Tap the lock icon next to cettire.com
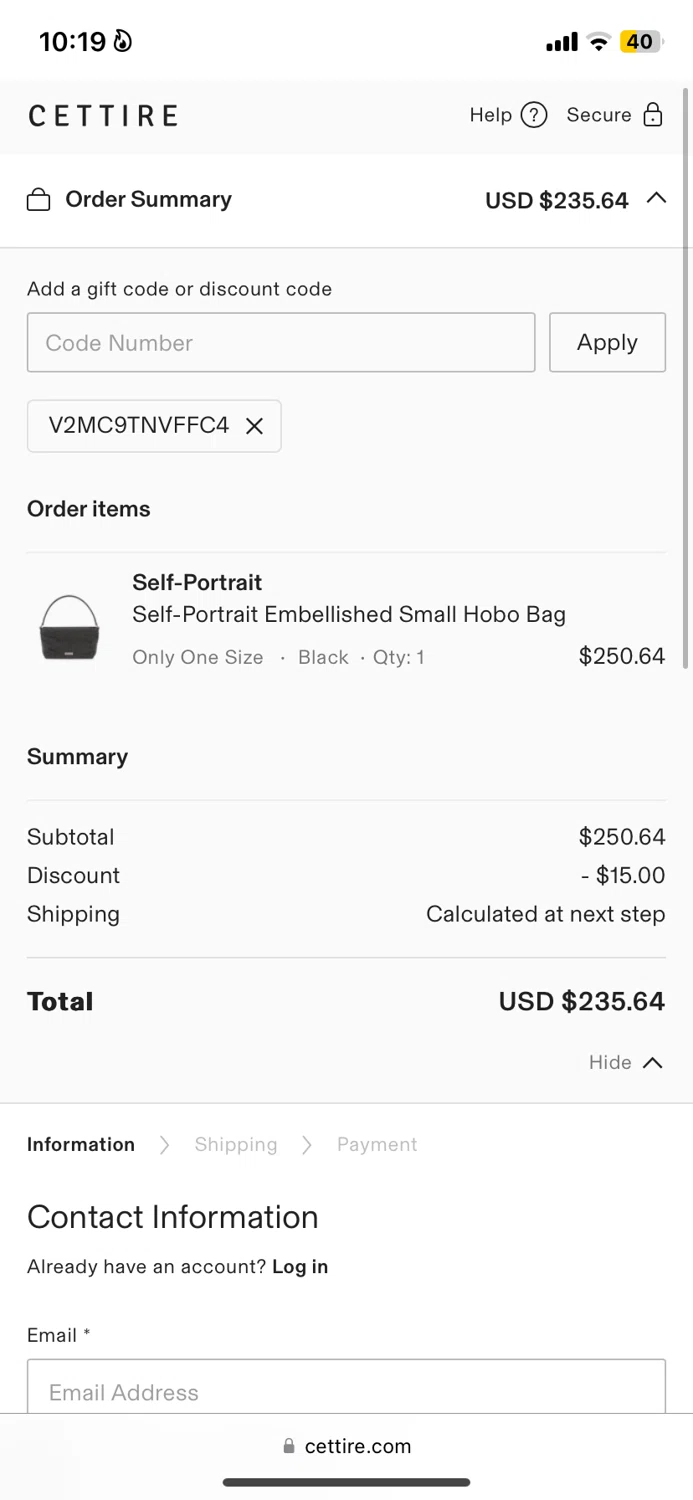This screenshot has height=1500, width=693. (x=289, y=1446)
